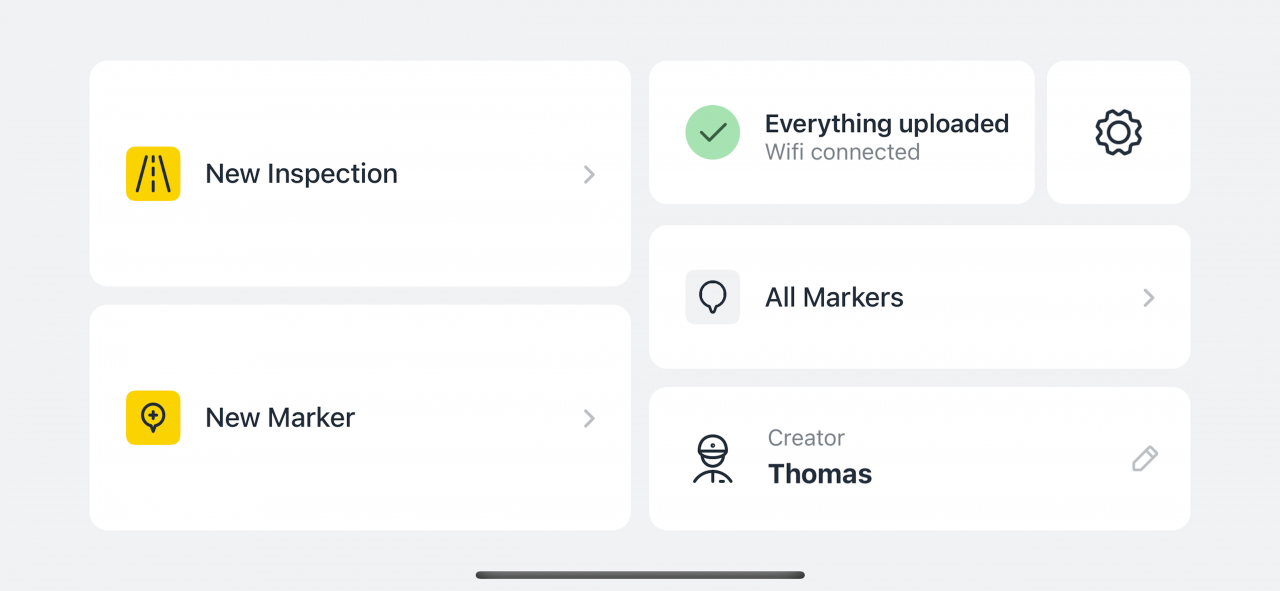1280x591 pixels.
Task: Create a New Marker
Action: click(x=280, y=418)
